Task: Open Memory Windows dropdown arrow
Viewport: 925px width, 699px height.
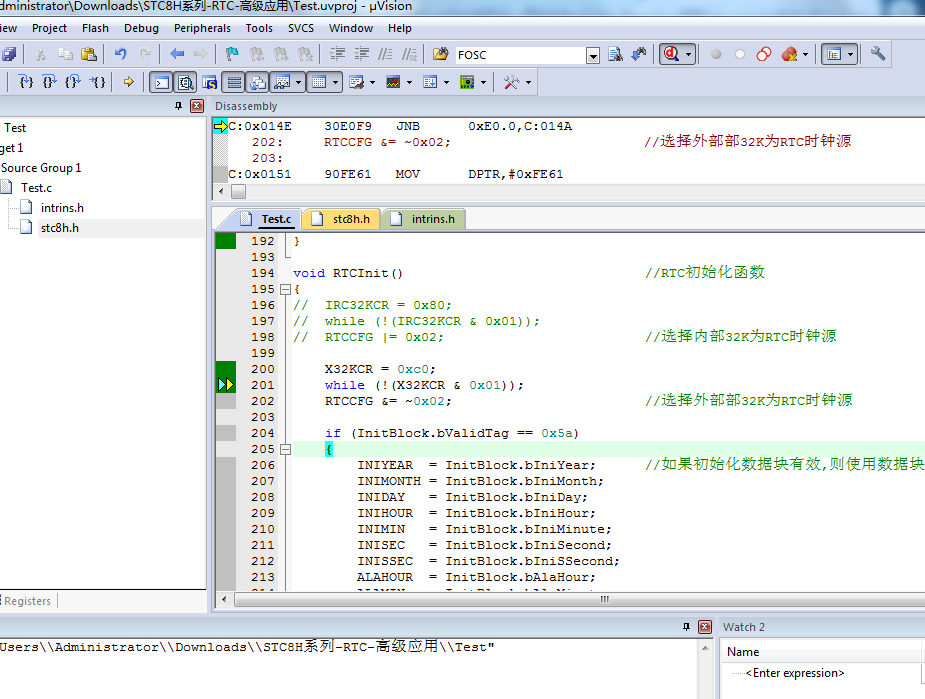Action: pos(334,83)
